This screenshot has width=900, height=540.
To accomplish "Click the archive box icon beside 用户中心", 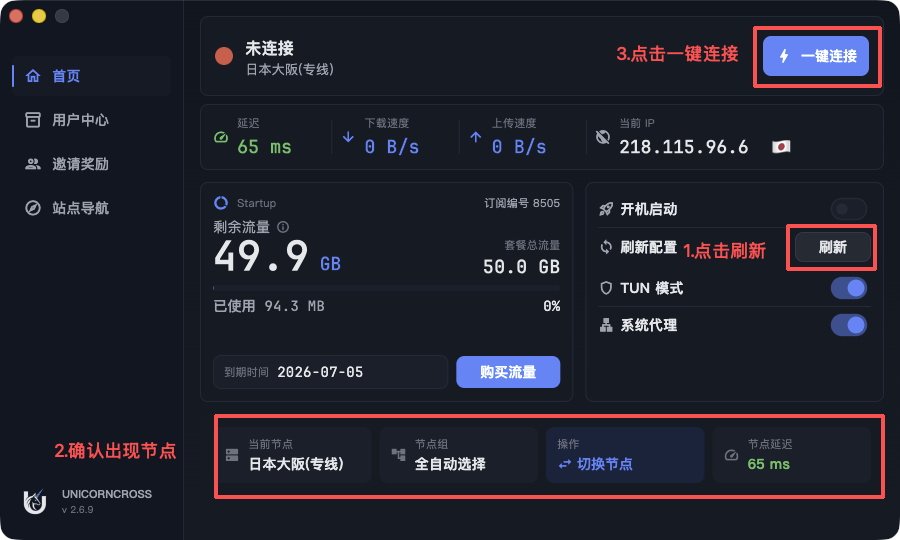I will click(x=33, y=120).
